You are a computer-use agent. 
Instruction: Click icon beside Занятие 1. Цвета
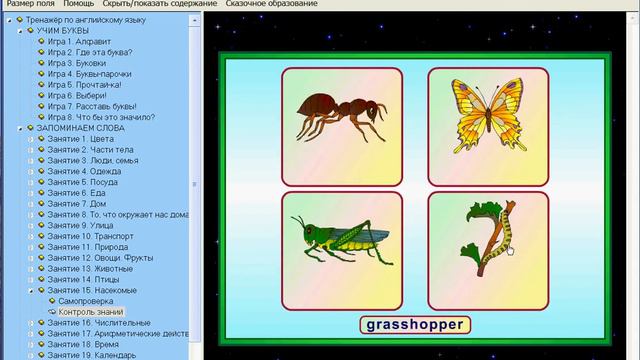point(41,139)
